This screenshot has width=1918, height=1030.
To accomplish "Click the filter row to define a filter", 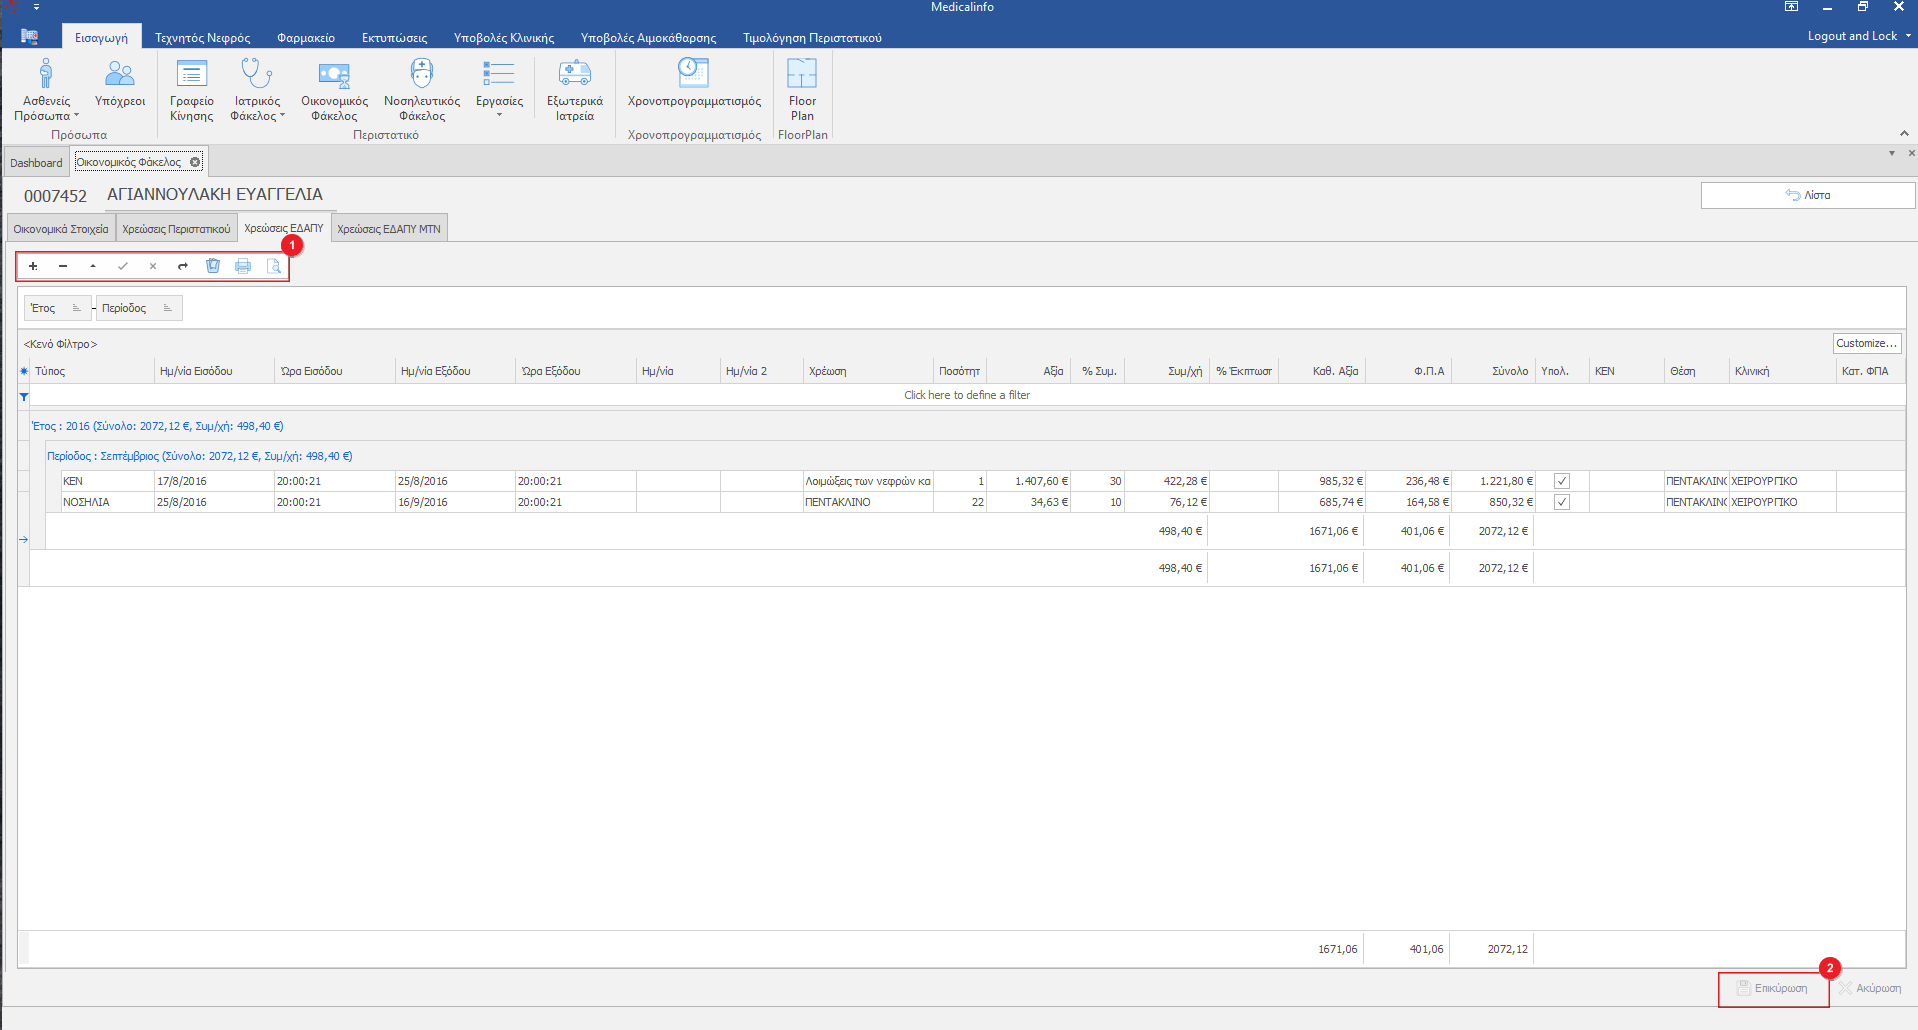I will coord(966,395).
